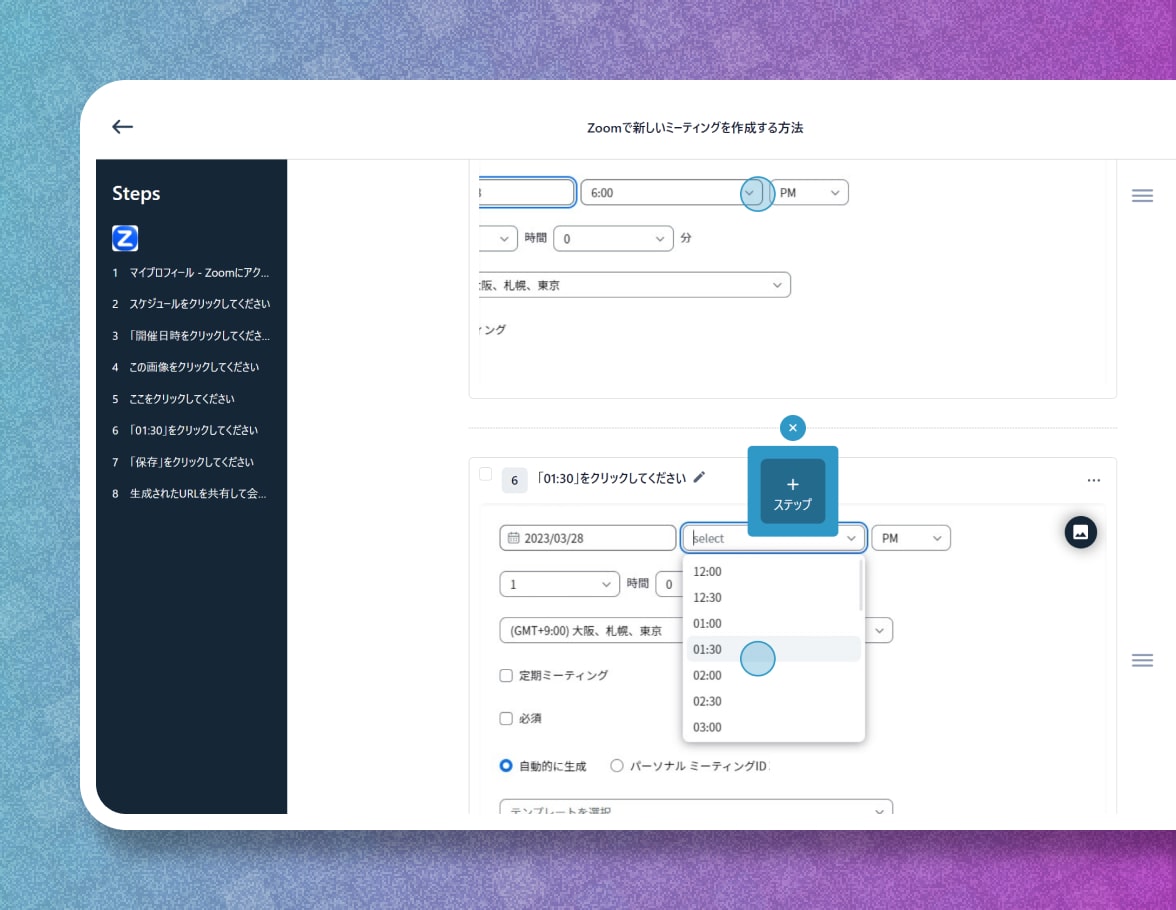
Task: Enable the 定期ミーティング checkbox
Action: click(x=506, y=675)
